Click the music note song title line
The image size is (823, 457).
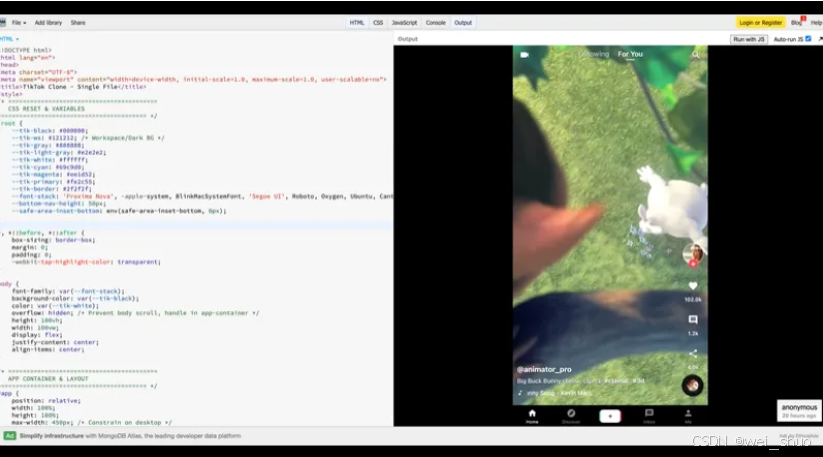click(x=555, y=392)
